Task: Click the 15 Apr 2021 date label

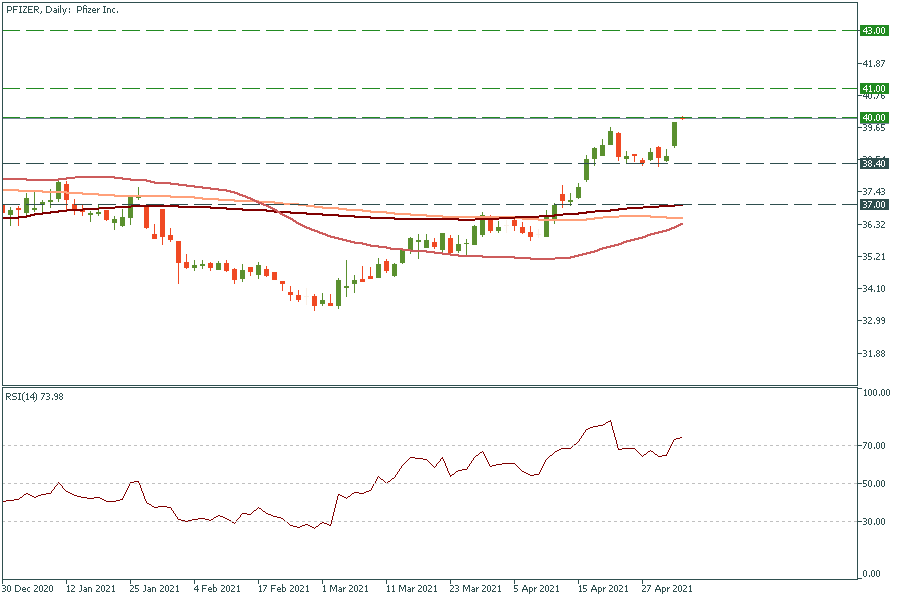Action: pyautogui.click(x=603, y=588)
